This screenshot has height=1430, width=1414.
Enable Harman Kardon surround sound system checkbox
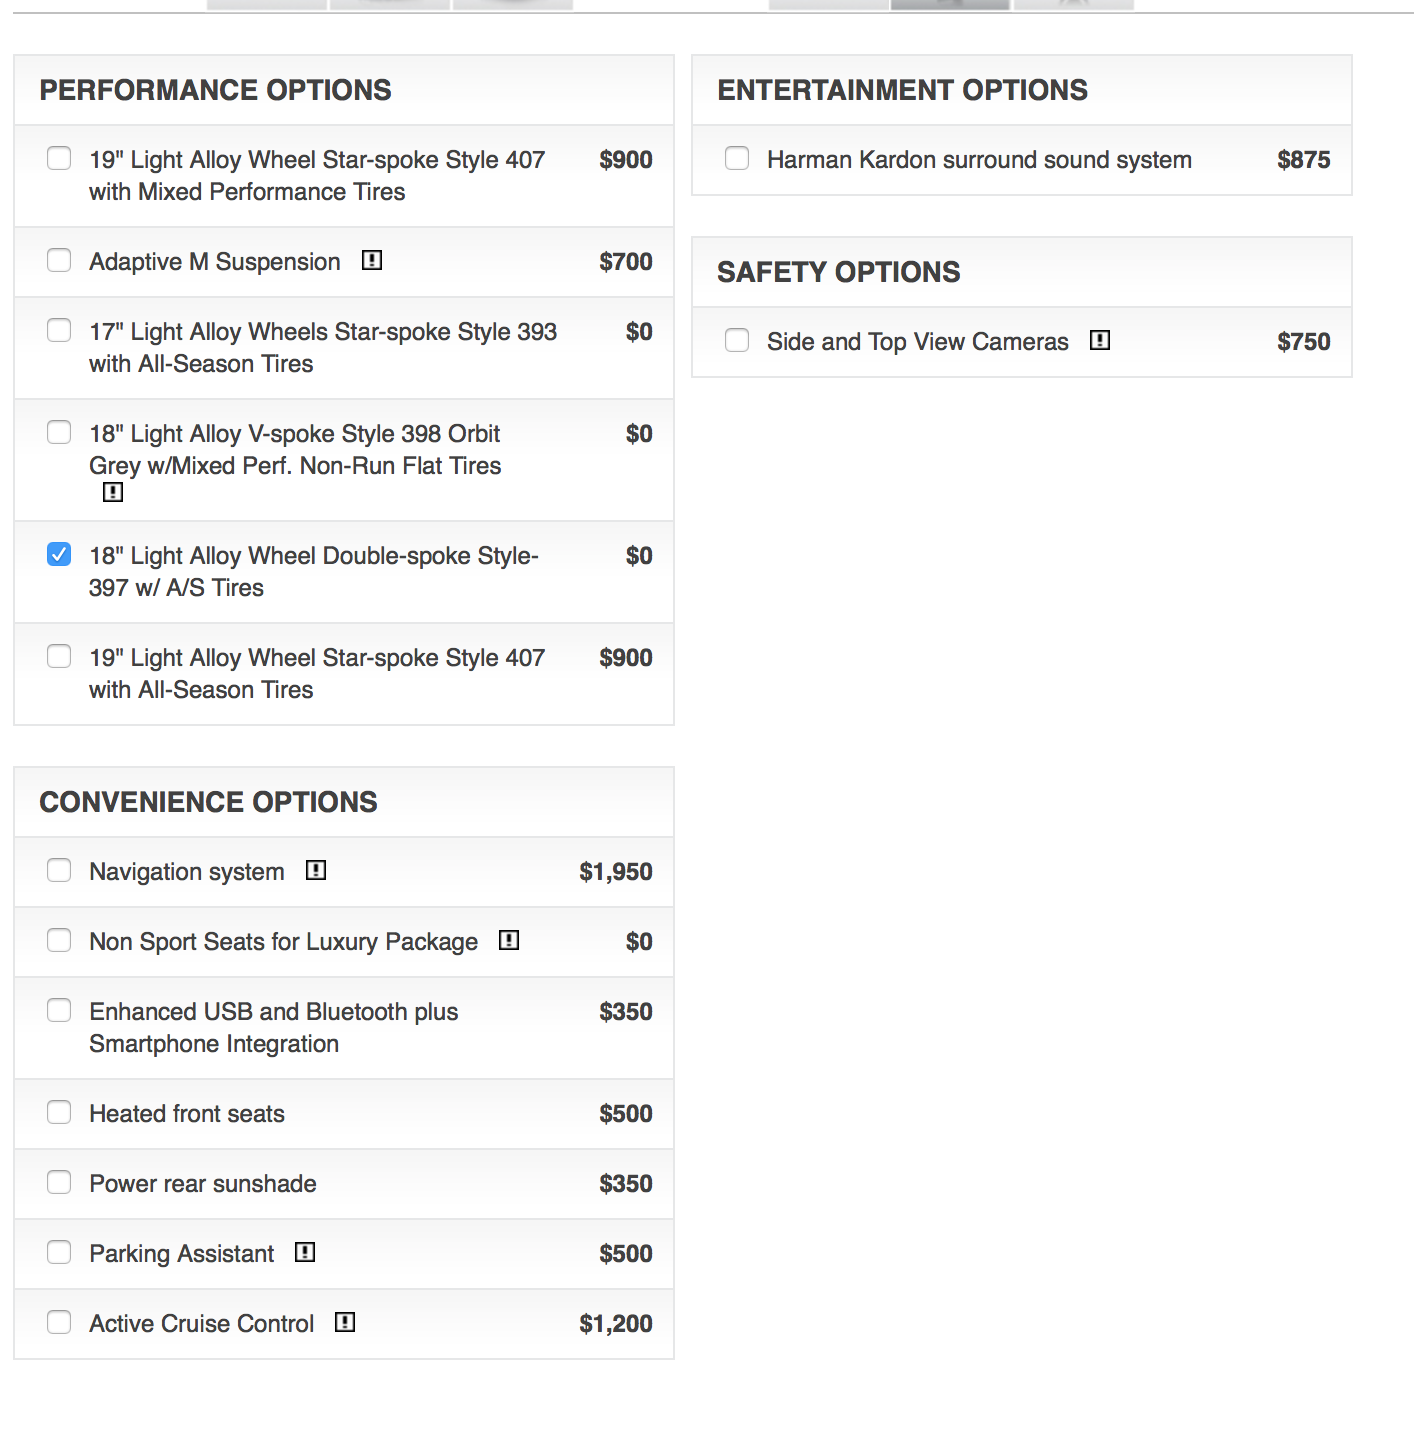coord(737,158)
